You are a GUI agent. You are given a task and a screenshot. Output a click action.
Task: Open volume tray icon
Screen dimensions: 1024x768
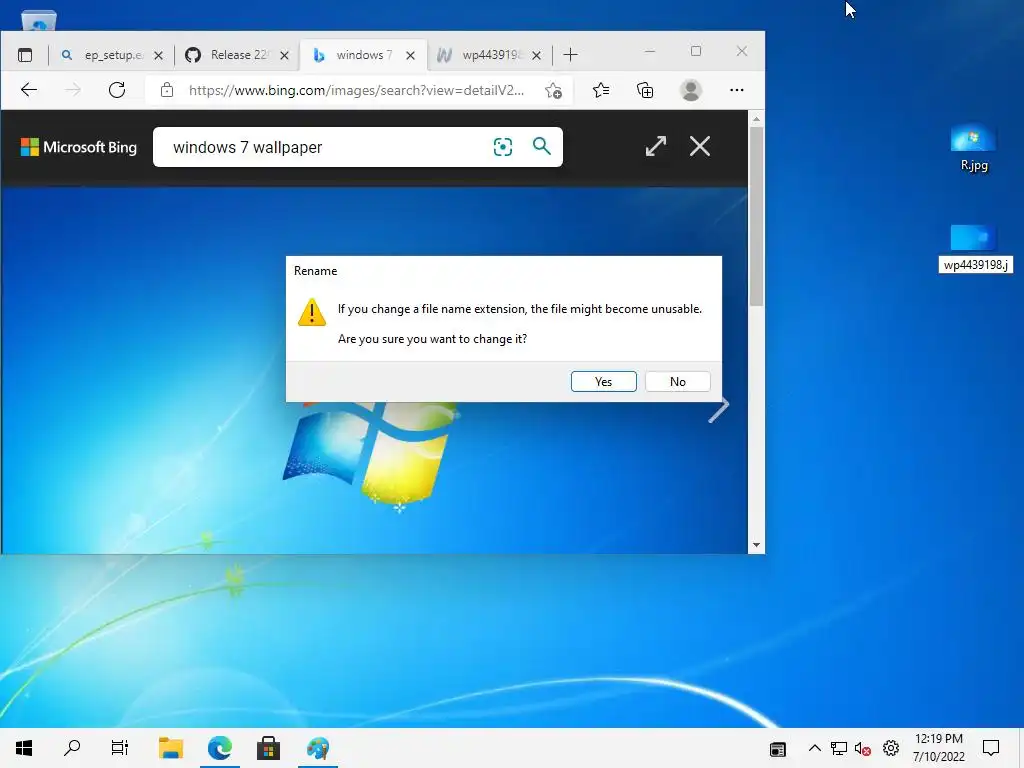click(863, 748)
